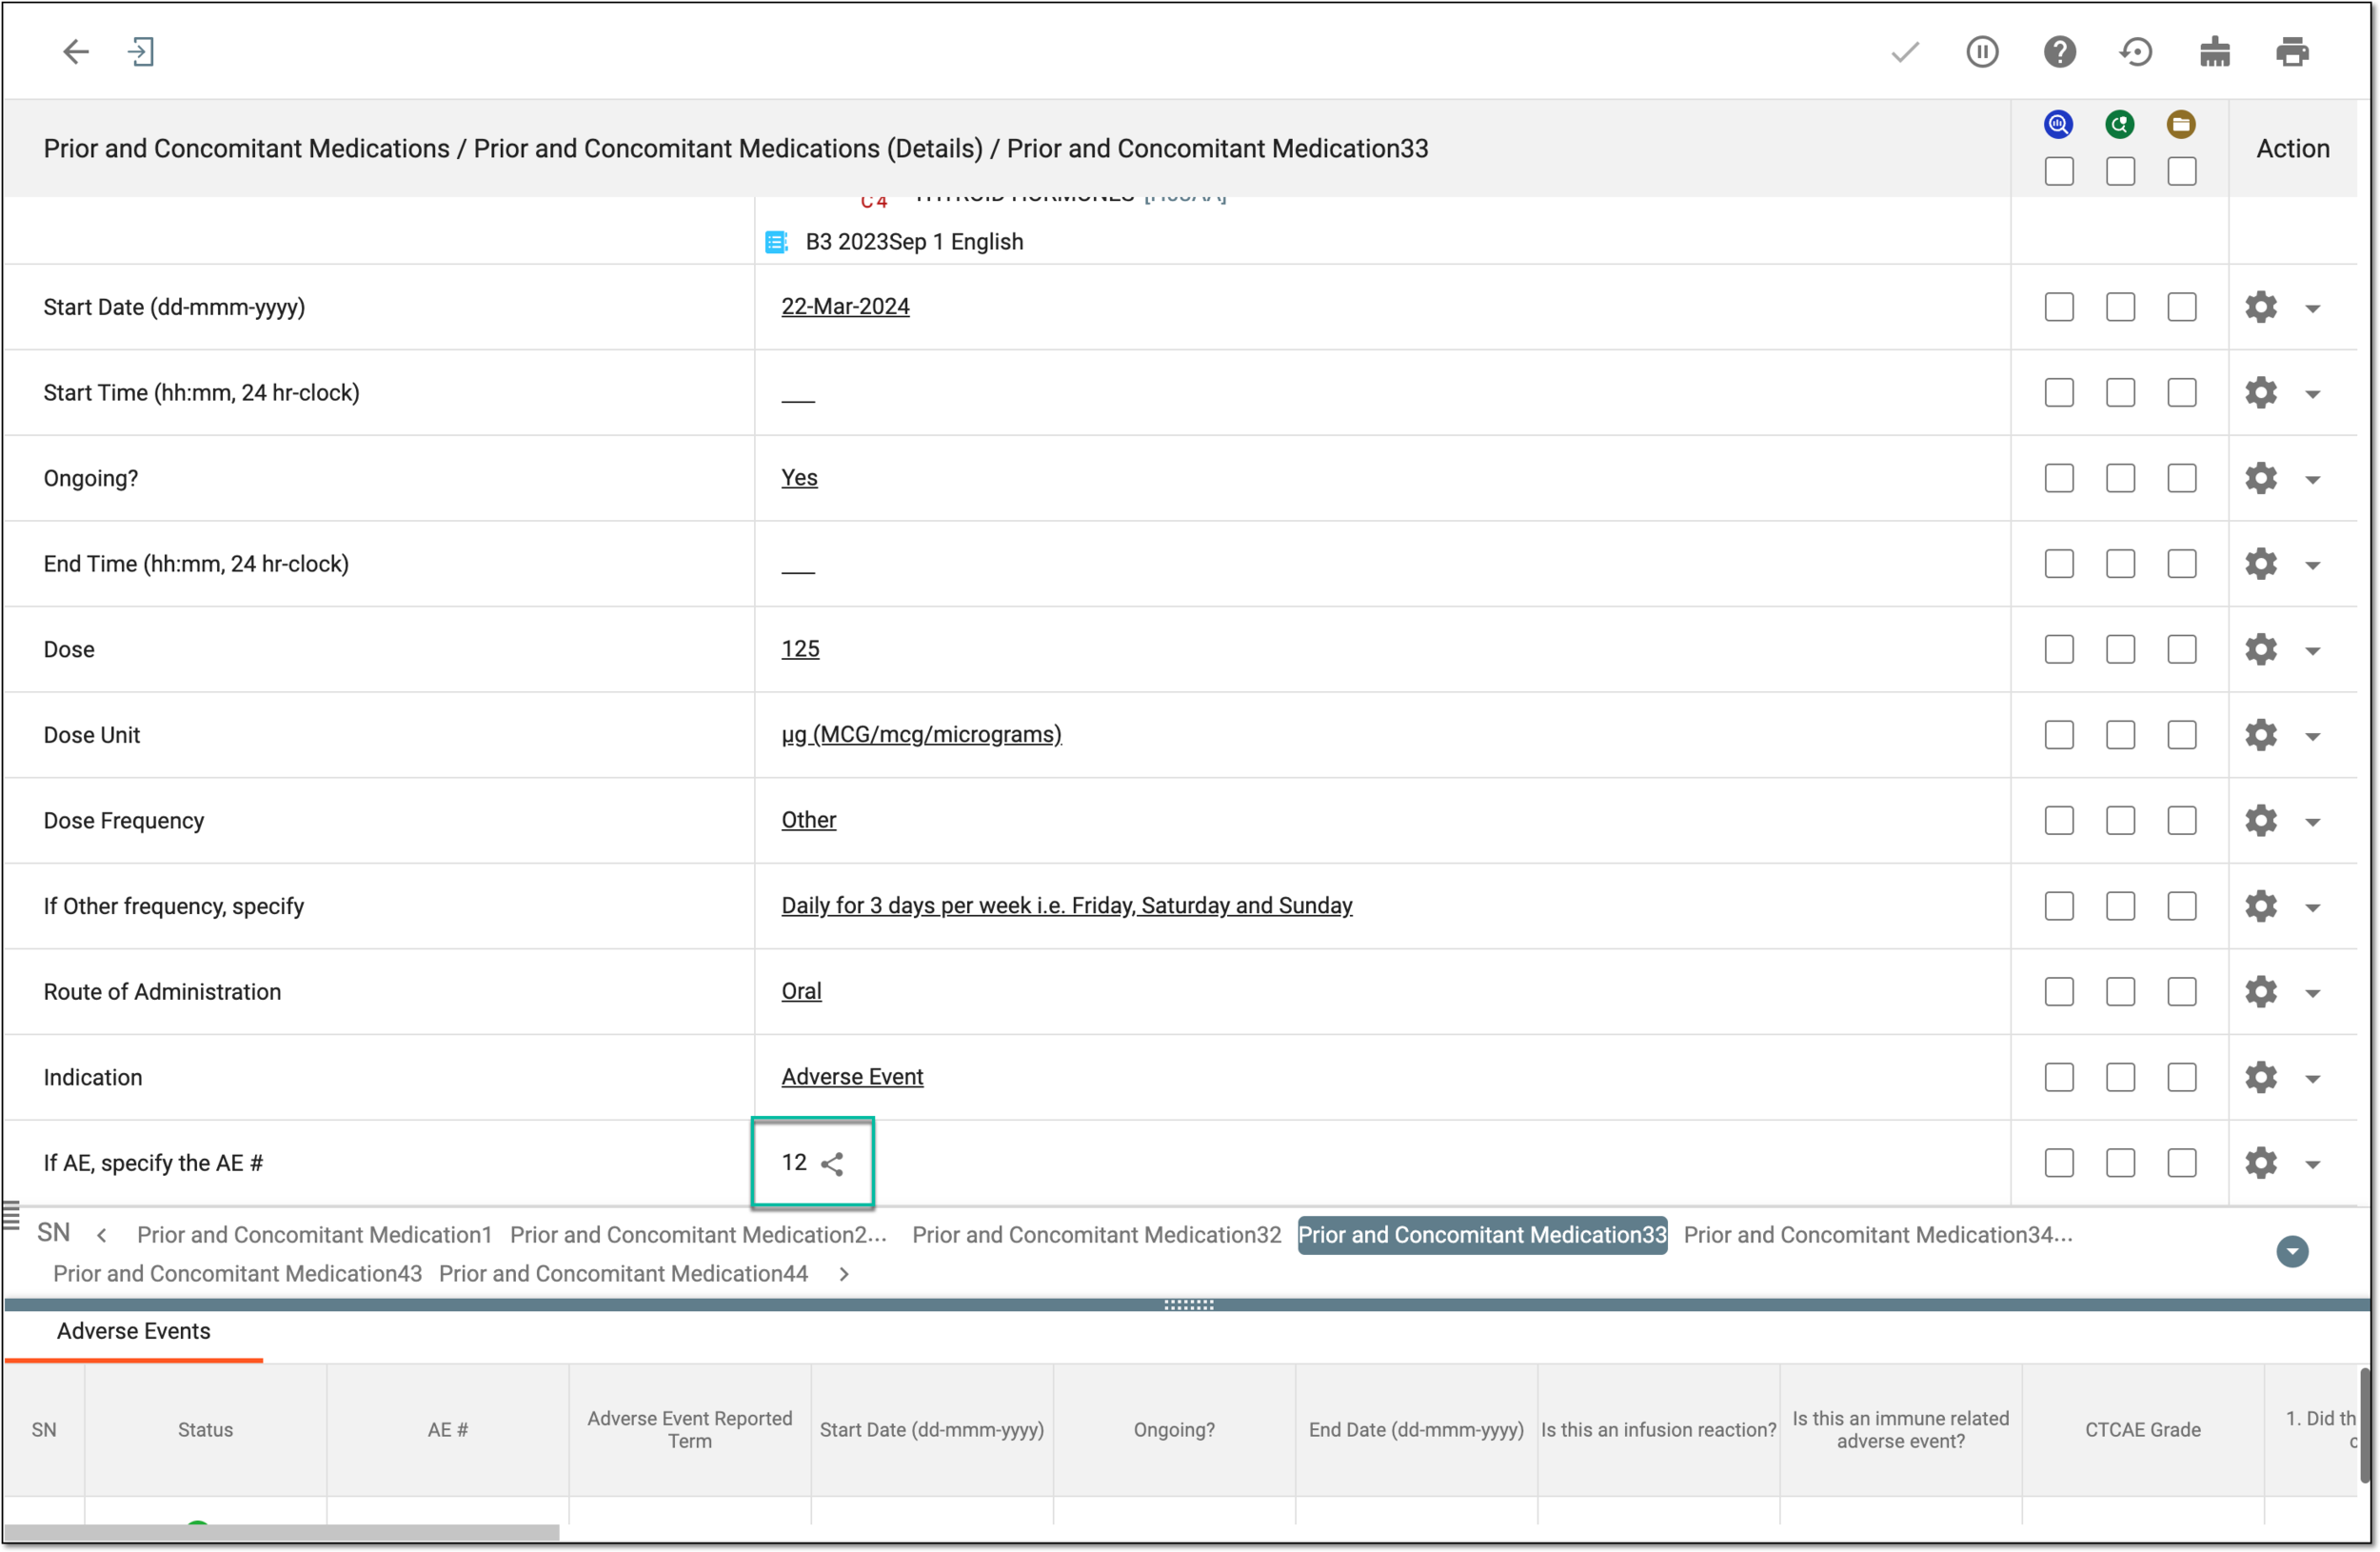The height and width of the screenshot is (1552, 2380).
Task: Open the hamburger list icon beside SN
Action: tap(11, 1216)
